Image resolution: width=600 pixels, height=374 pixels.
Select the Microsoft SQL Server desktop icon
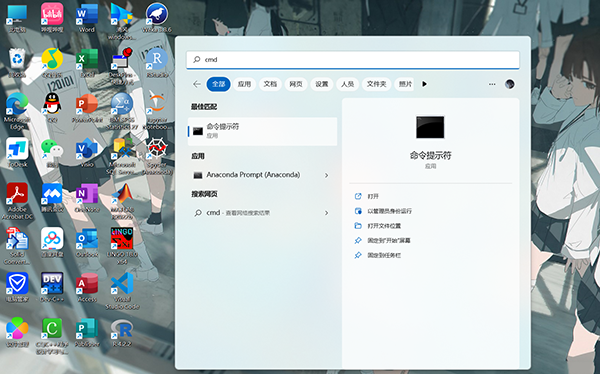pyautogui.click(x=122, y=156)
